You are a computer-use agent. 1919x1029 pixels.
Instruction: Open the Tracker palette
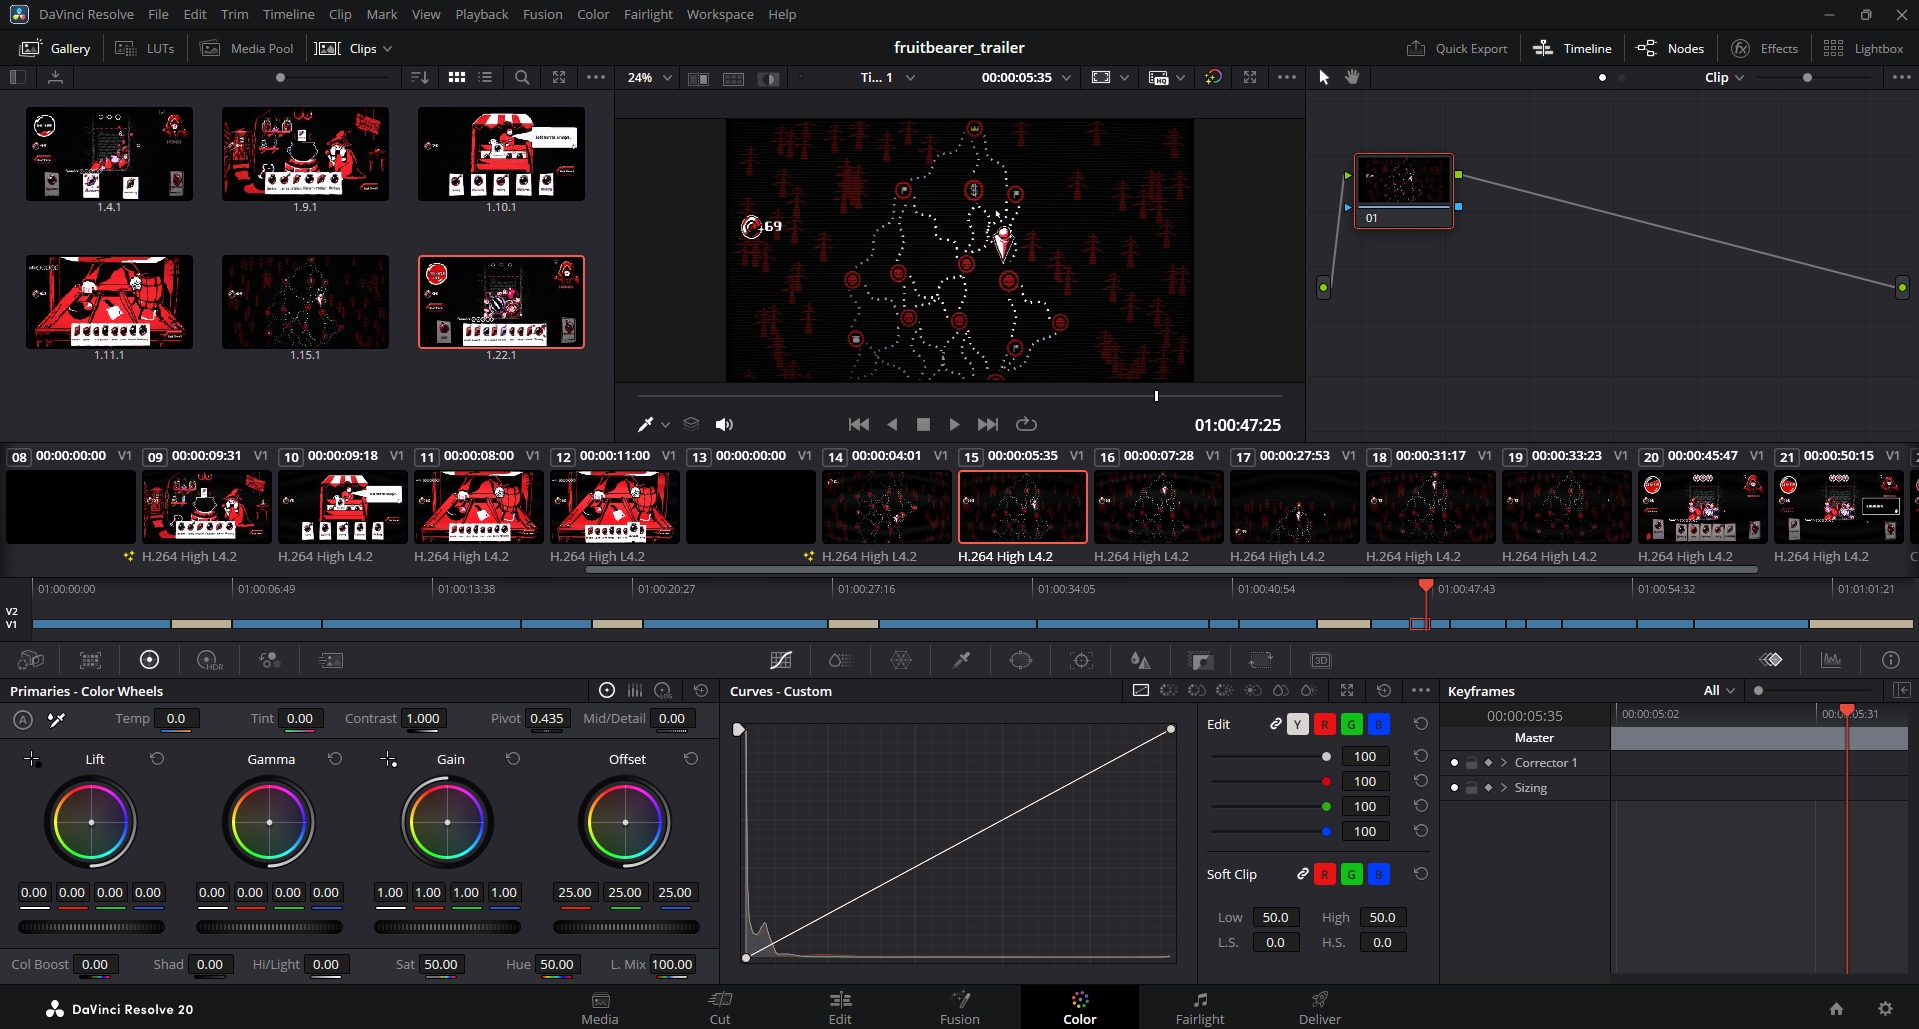click(x=1081, y=660)
